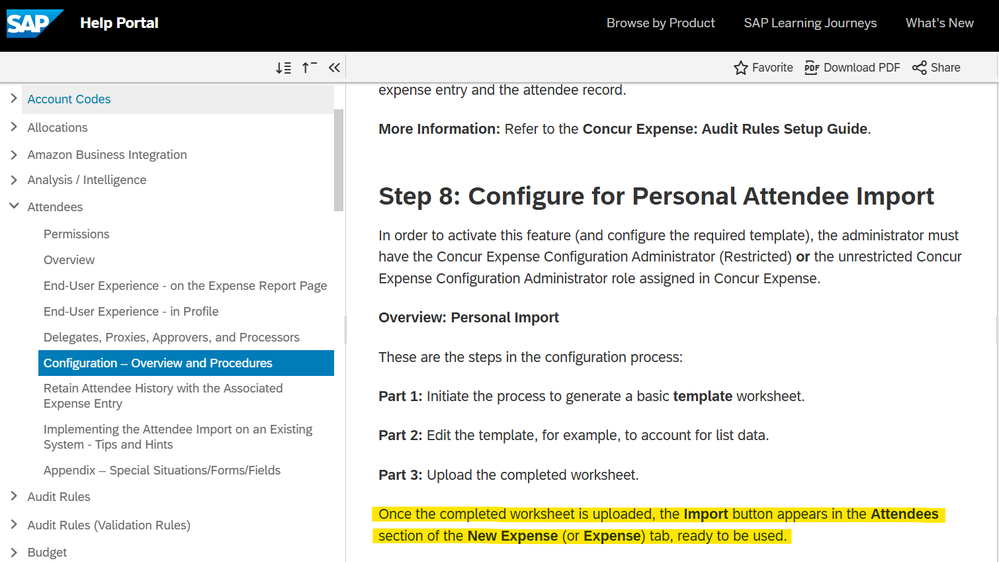
Task: Click the Part 1 paragraph
Action: [x=591, y=396]
